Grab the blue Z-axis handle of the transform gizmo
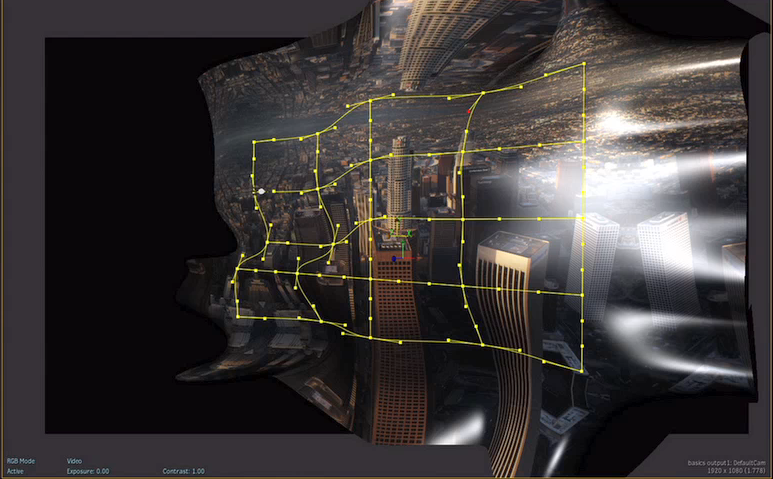This screenshot has width=773, height=479. coord(393,259)
